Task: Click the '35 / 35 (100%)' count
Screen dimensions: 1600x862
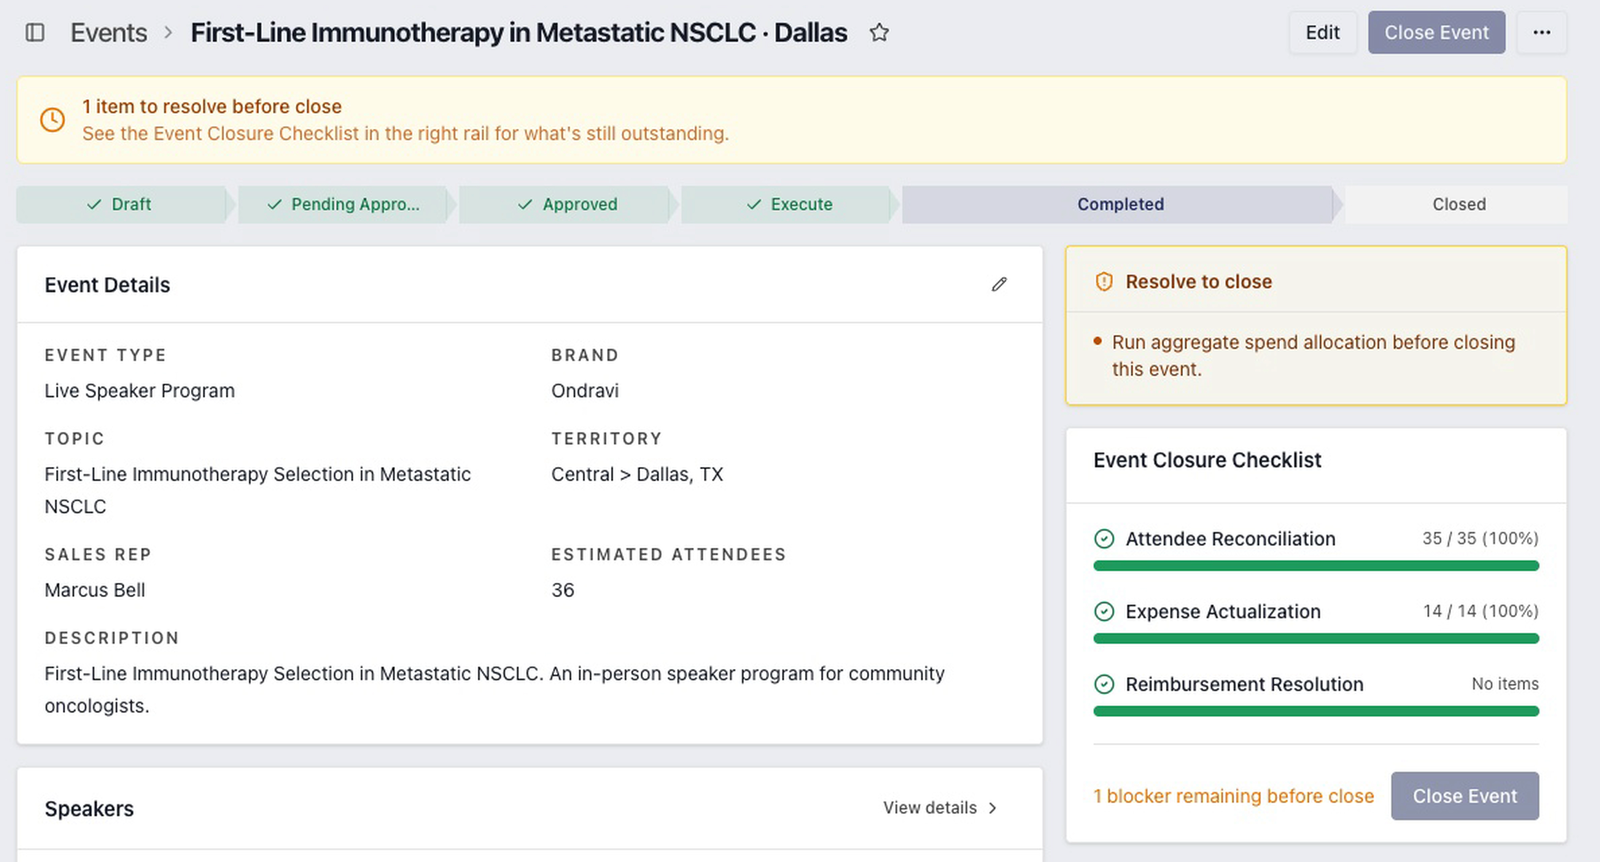Action: click(1480, 539)
